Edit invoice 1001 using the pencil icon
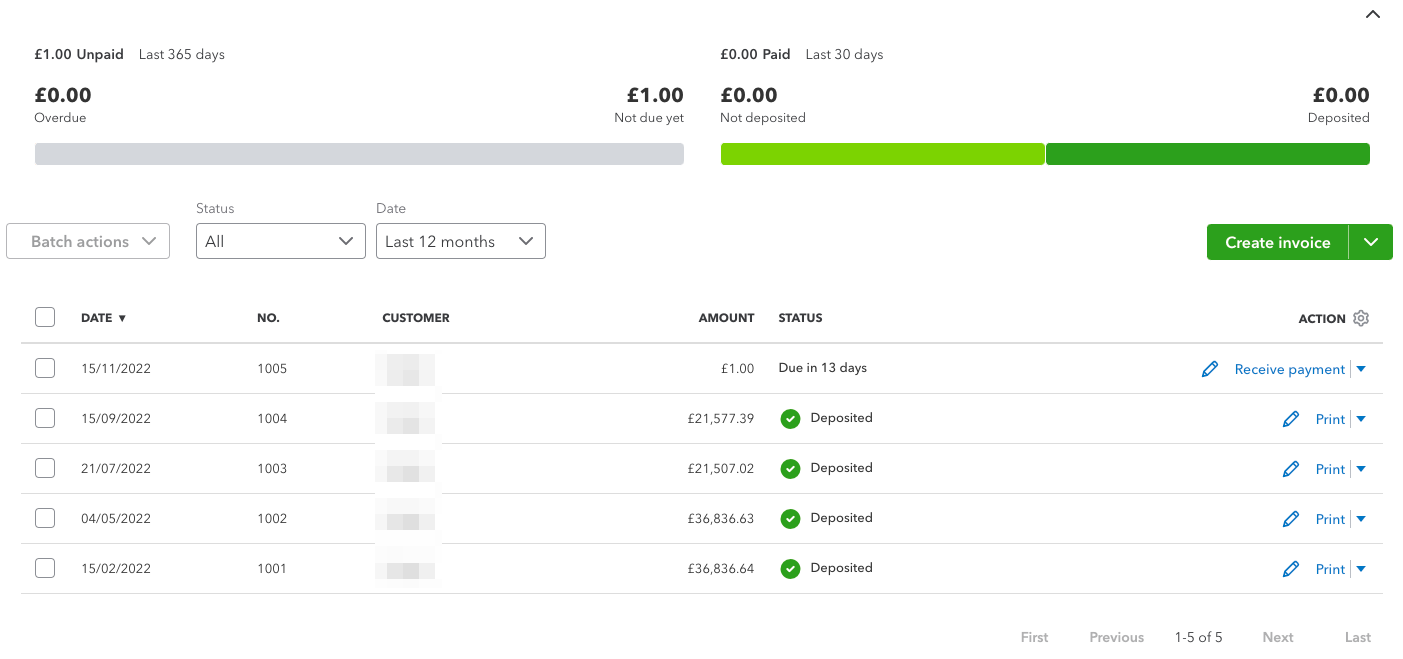Screen dimensions: 1403x659 tap(1290, 568)
